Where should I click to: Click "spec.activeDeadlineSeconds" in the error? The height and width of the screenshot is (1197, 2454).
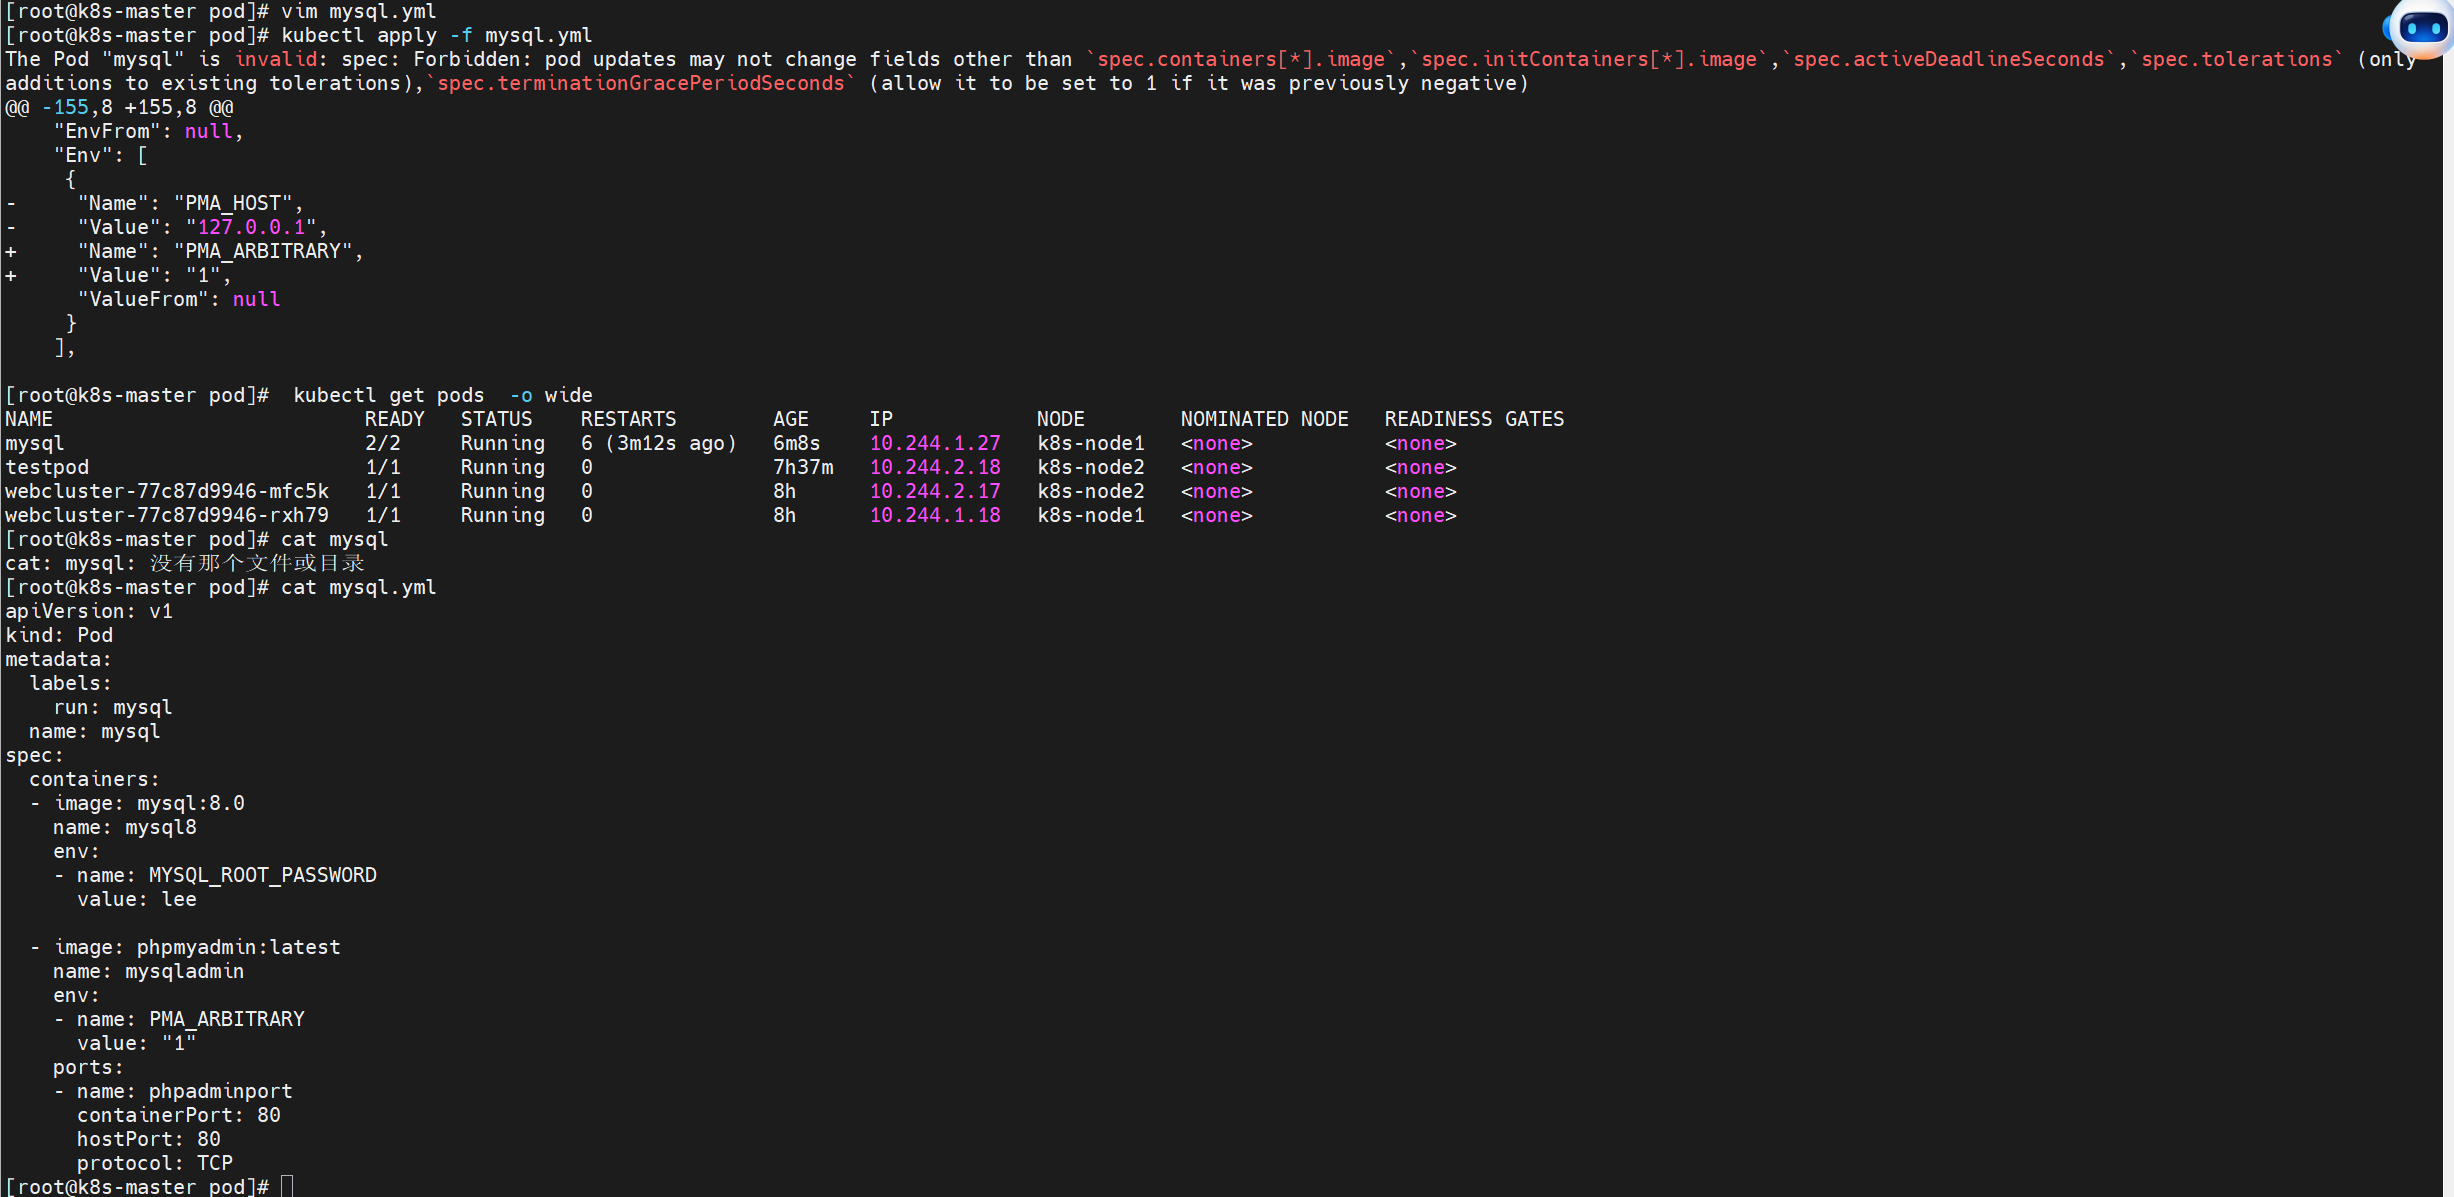click(1949, 59)
